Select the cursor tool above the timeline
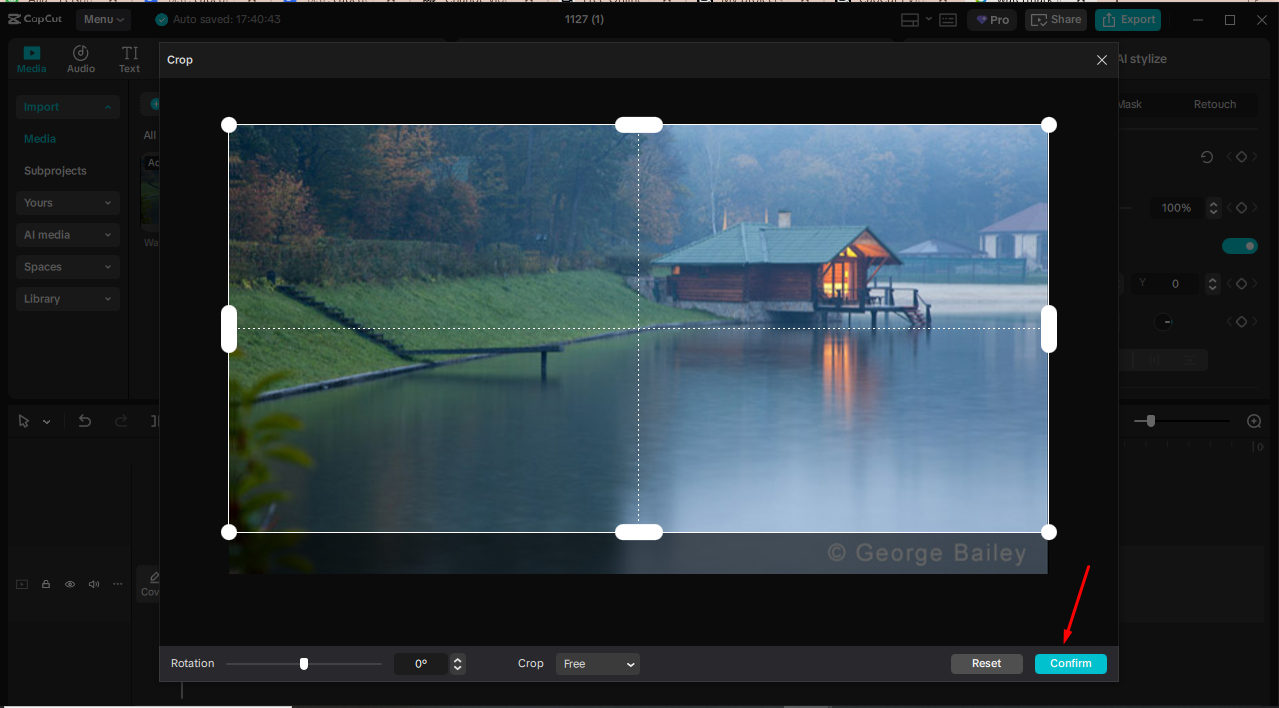Screen dimensions: 1279x708 (22, 421)
